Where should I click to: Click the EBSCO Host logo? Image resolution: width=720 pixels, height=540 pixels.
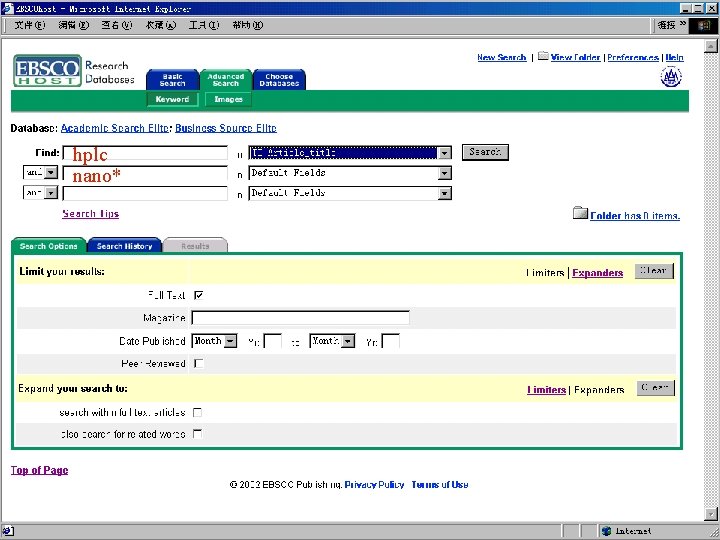click(x=47, y=70)
